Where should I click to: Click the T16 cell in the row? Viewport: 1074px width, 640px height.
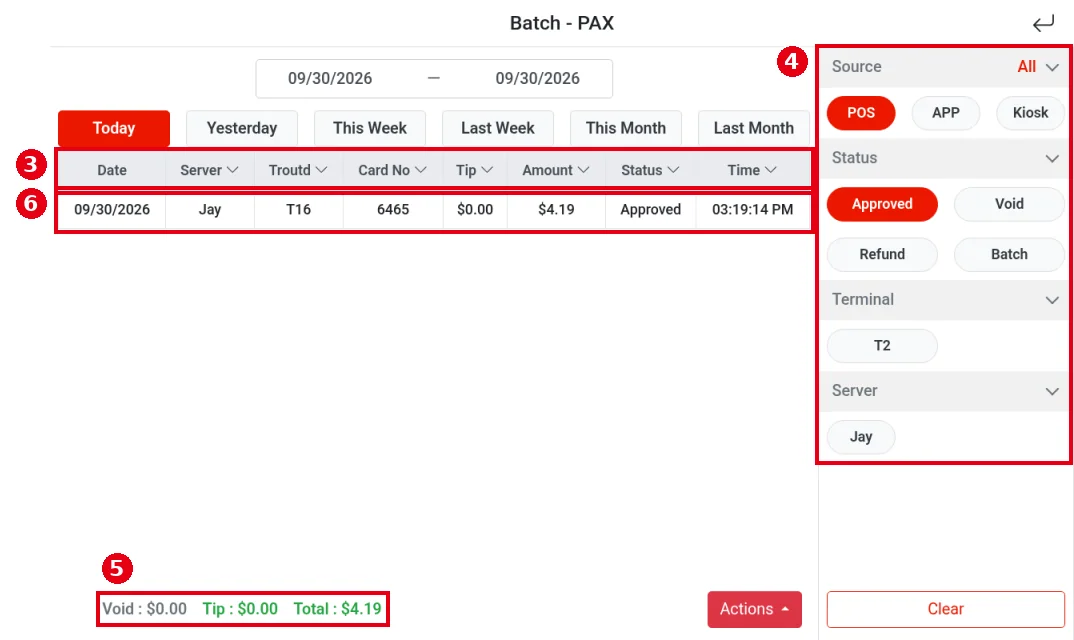299,210
